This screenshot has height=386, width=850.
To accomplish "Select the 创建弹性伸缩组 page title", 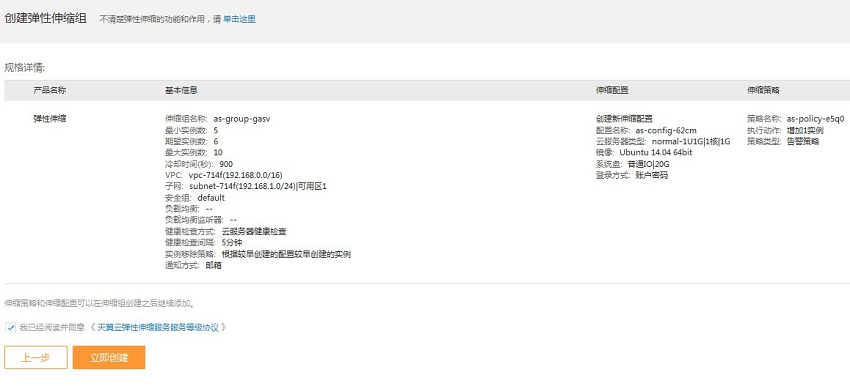I will click(x=46, y=19).
